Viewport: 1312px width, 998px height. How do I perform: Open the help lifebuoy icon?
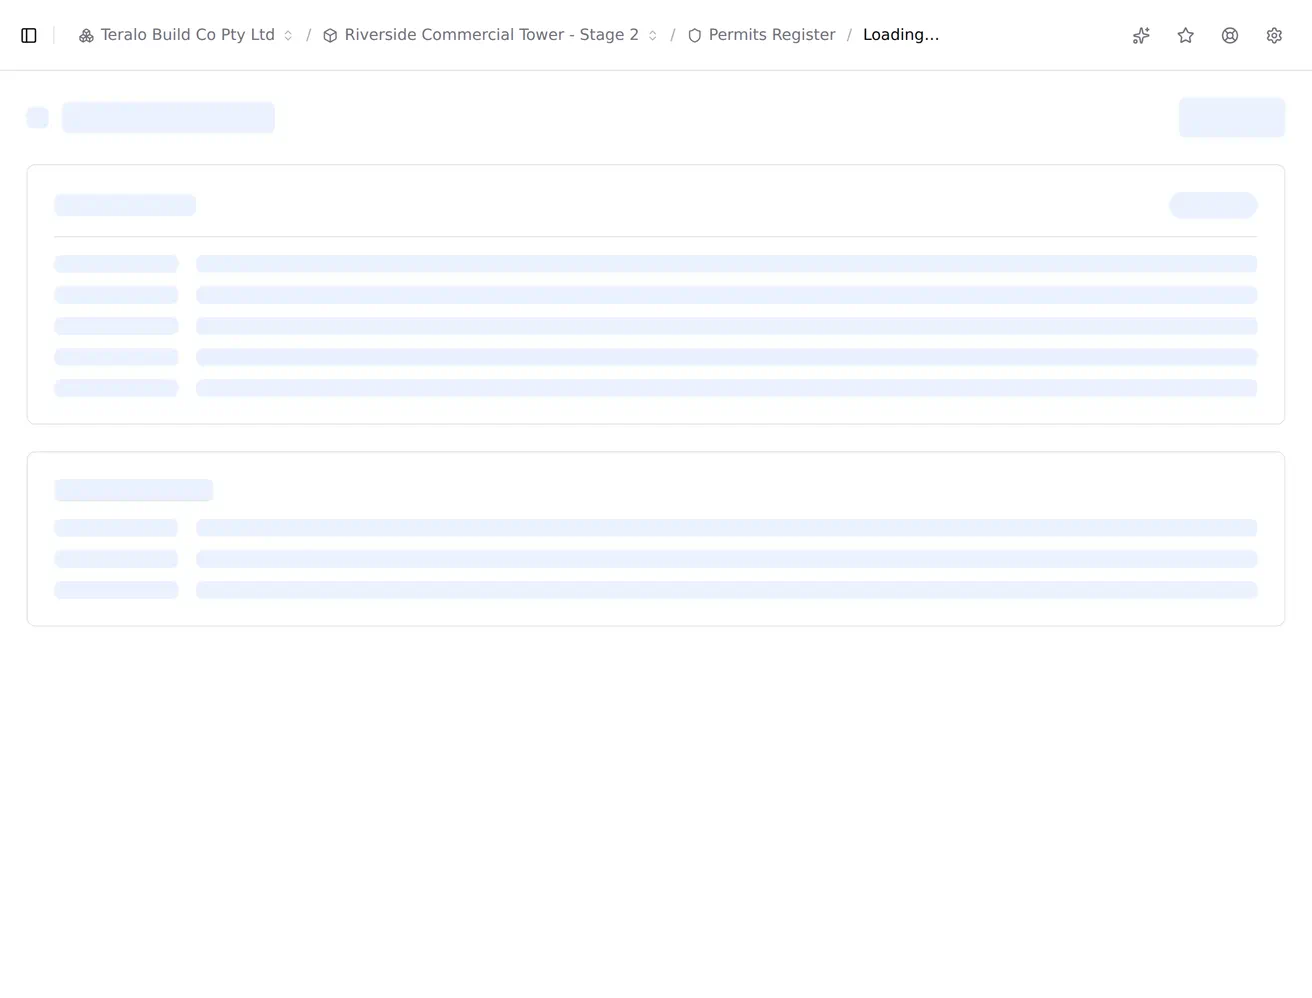tap(1230, 35)
